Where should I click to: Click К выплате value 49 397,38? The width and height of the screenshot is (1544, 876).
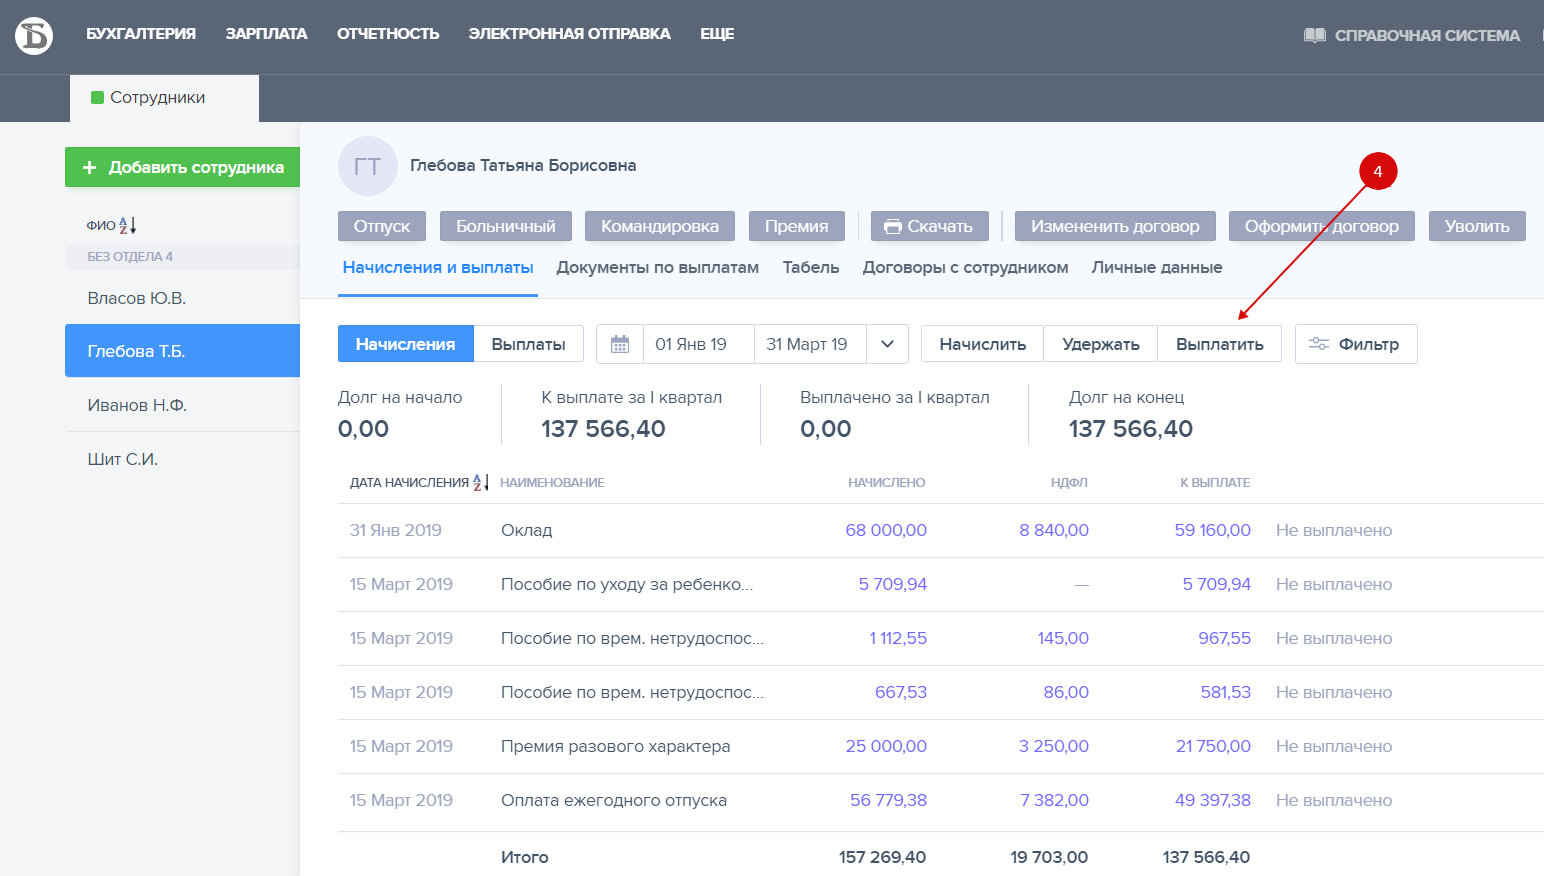[x=1213, y=800]
